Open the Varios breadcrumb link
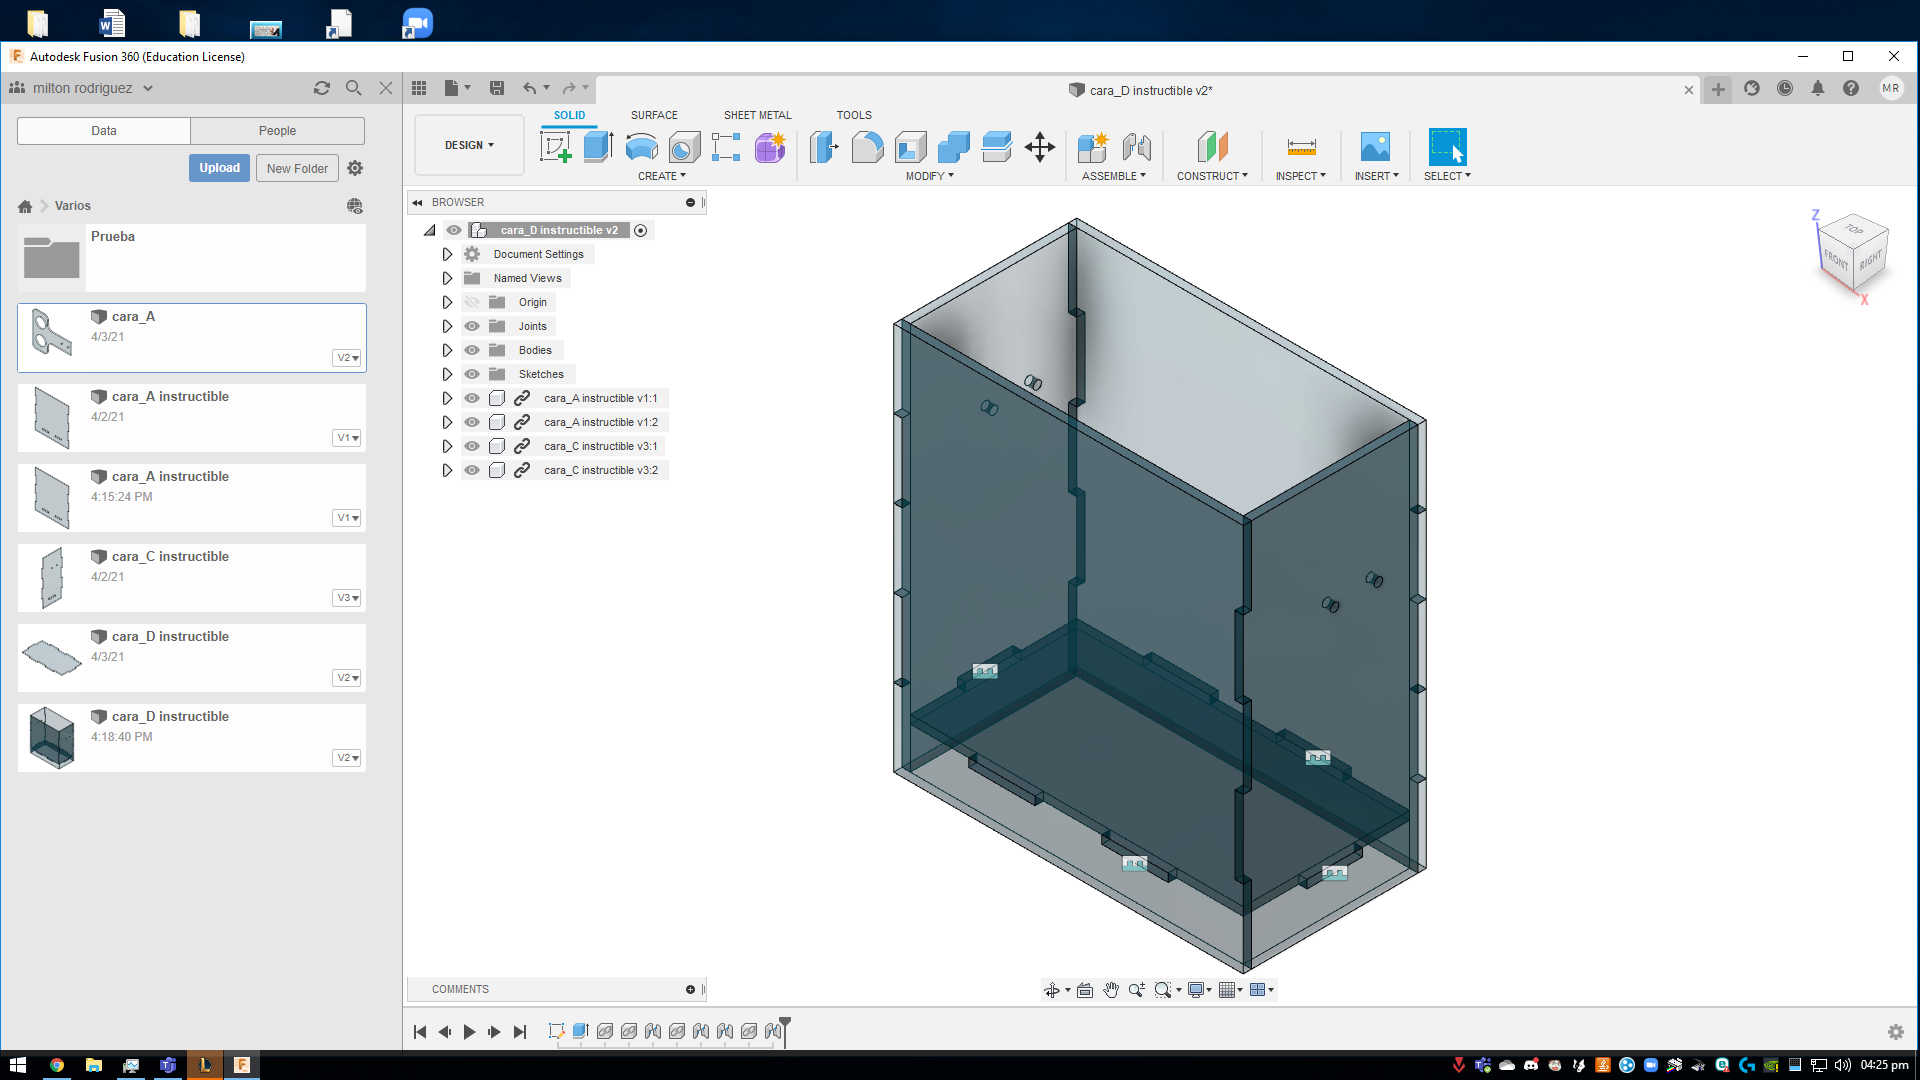The width and height of the screenshot is (1920, 1080). 73,206
